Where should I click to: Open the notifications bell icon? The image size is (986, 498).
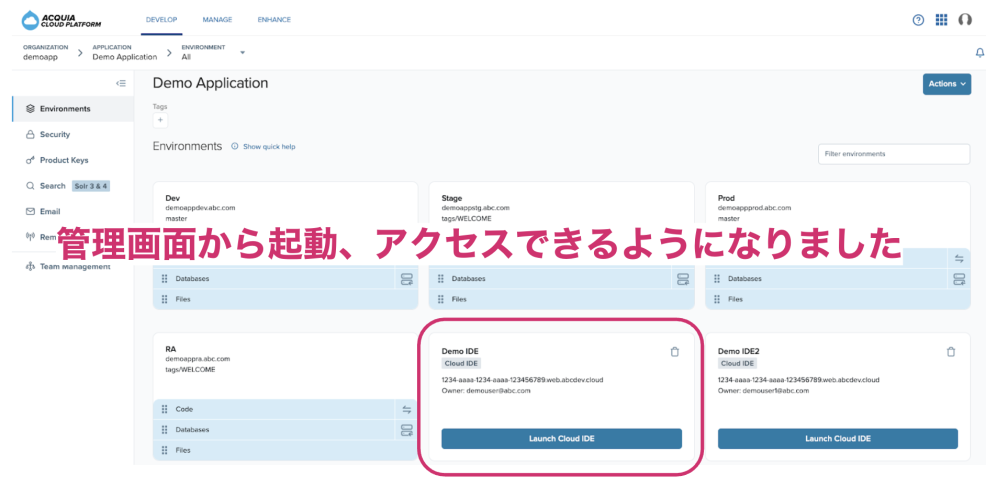click(x=980, y=53)
